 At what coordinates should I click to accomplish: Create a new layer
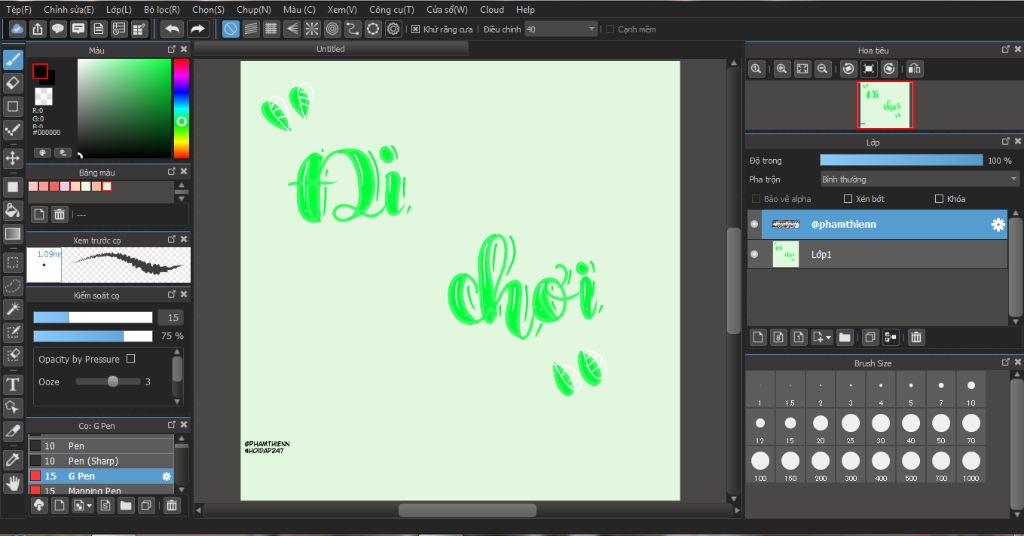(x=758, y=337)
